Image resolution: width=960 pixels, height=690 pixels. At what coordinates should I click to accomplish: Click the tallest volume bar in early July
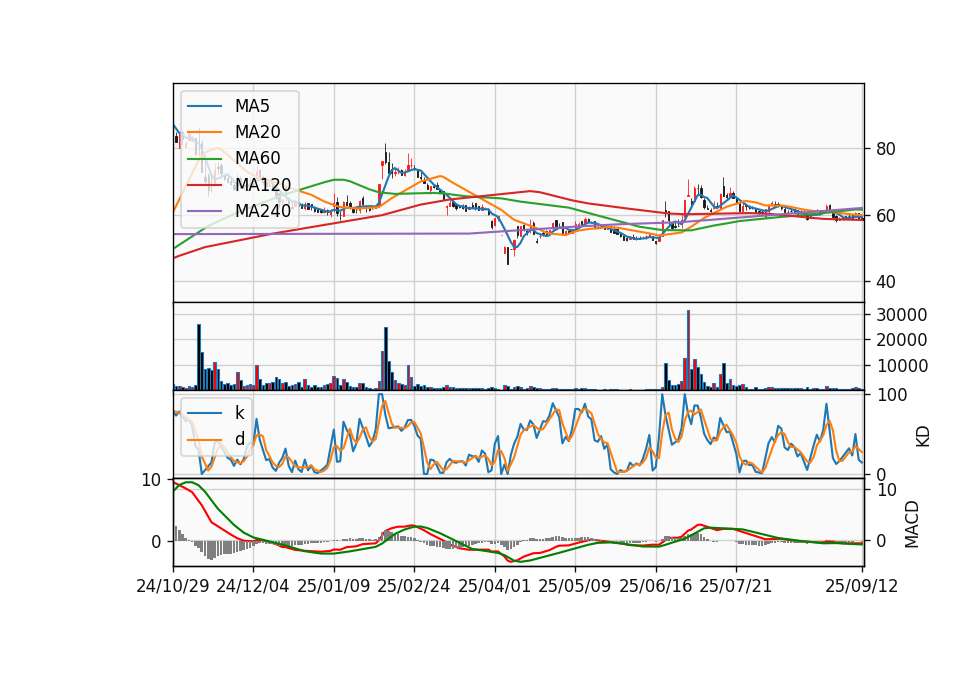pyautogui.click(x=688, y=350)
